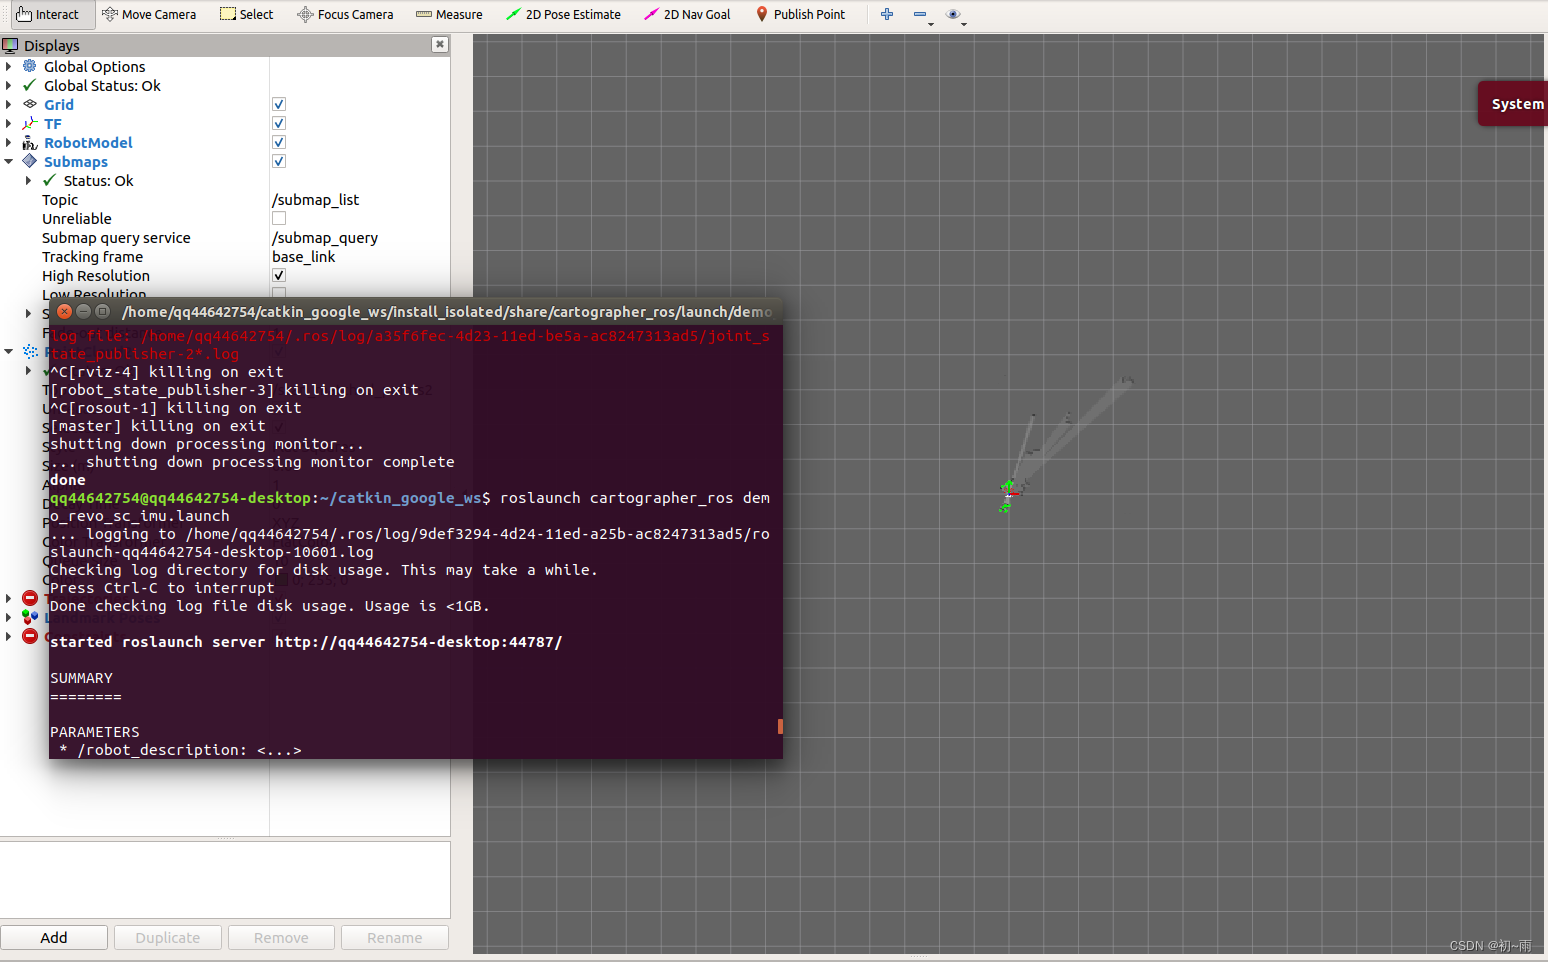Click the Add display button
The height and width of the screenshot is (962, 1548).
coord(54,937)
